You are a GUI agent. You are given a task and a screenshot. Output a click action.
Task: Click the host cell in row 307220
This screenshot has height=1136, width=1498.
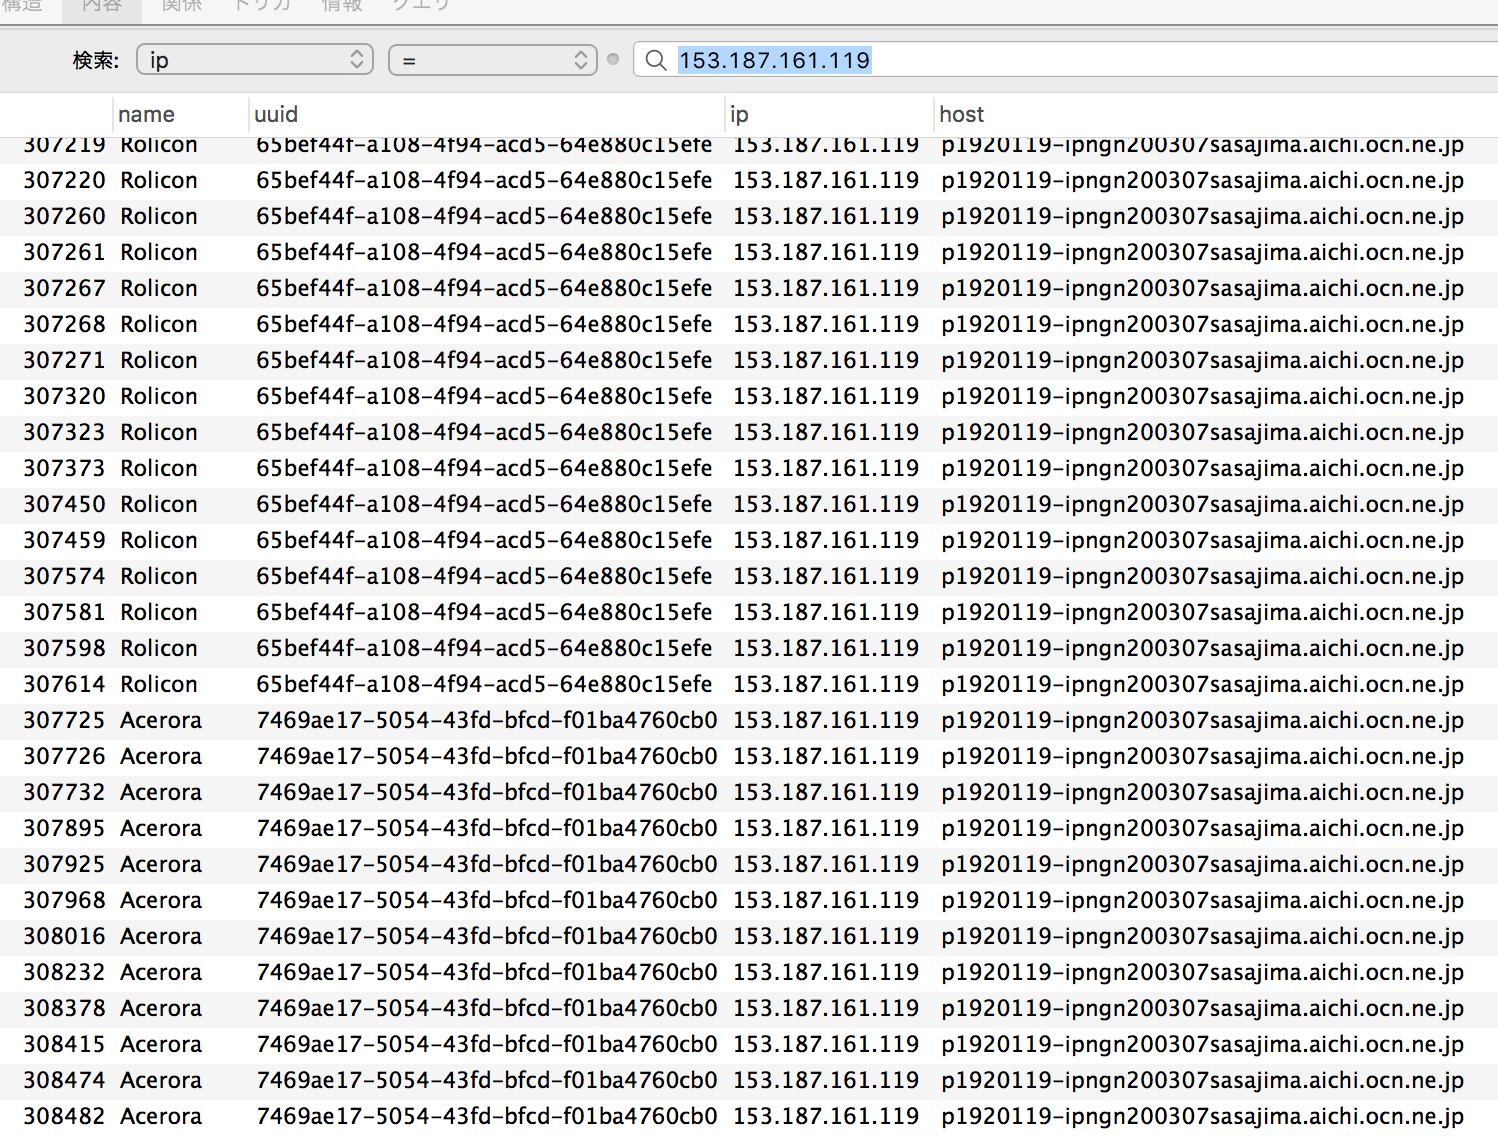[1202, 180]
